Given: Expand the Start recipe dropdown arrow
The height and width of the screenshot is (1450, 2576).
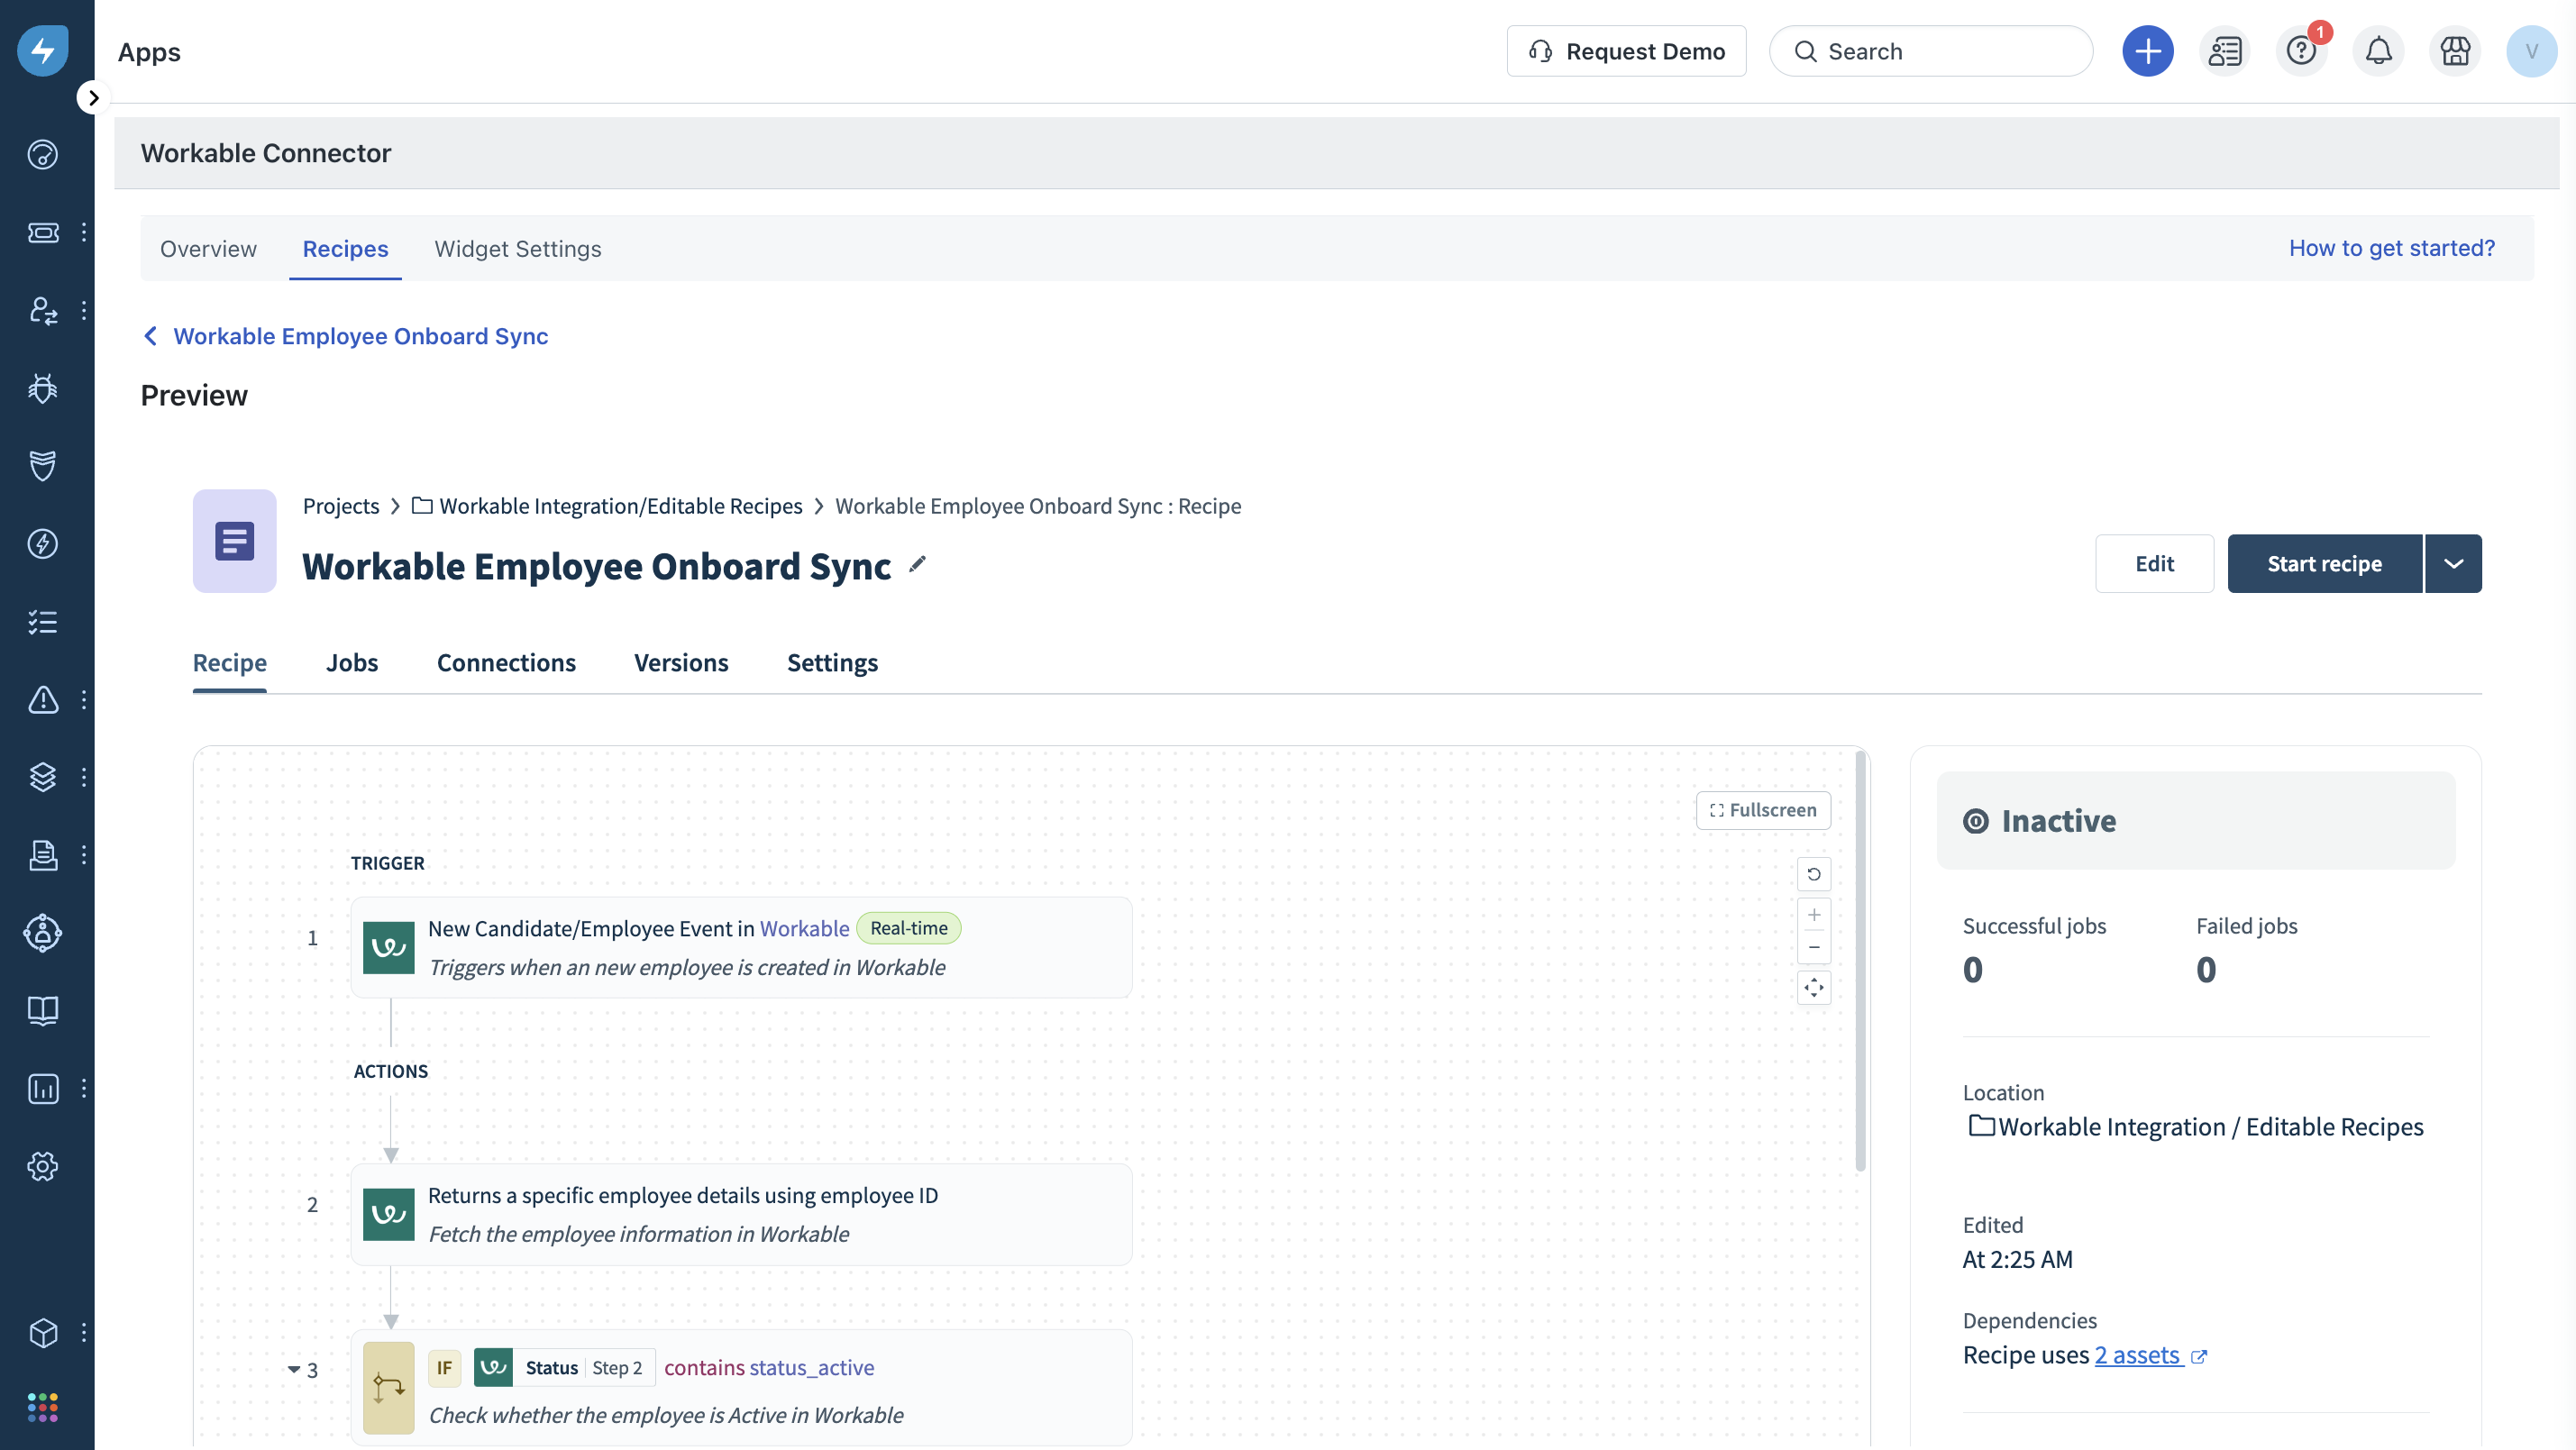Looking at the screenshot, I should tap(2453, 564).
